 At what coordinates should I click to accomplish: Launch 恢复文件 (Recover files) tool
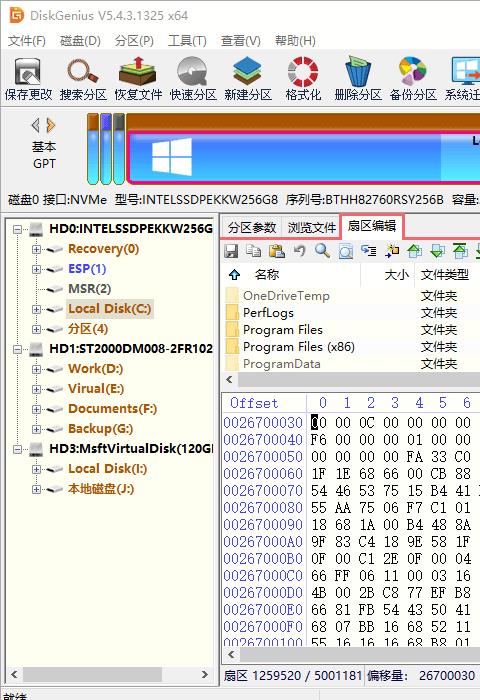pyautogui.click(x=138, y=79)
